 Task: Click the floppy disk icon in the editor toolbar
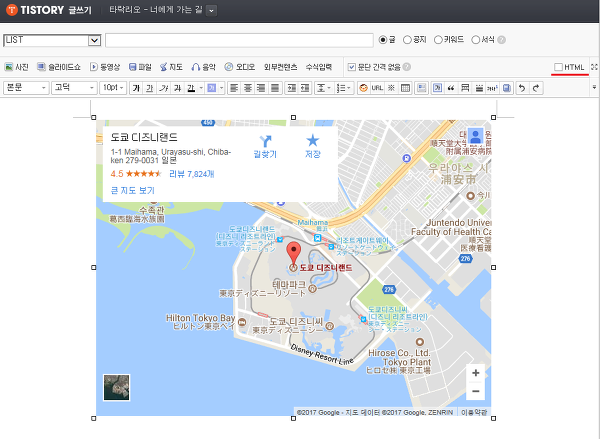point(507,88)
